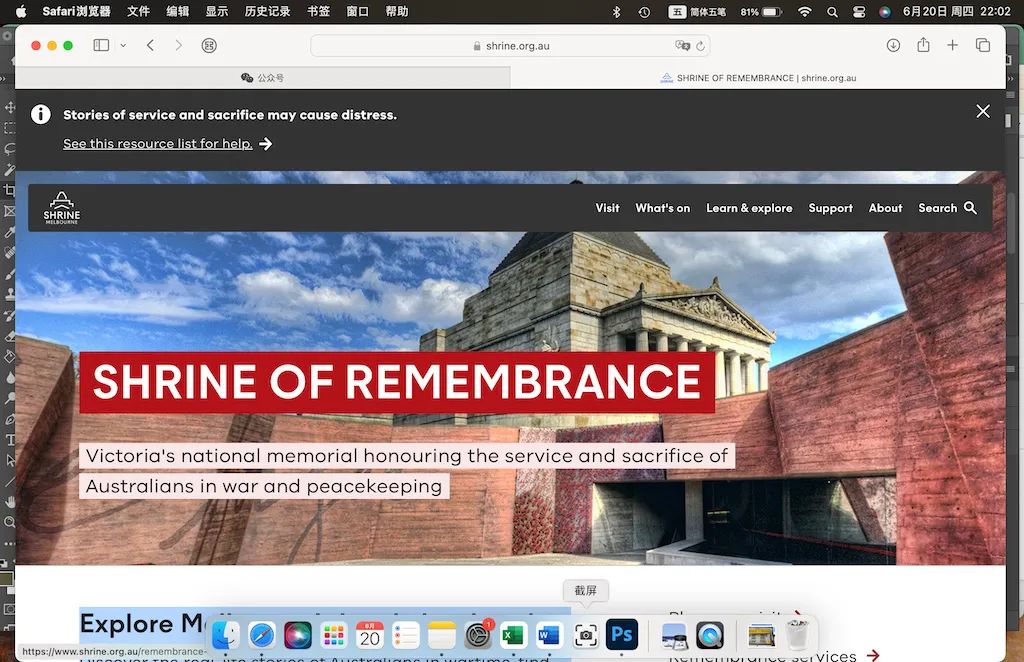Switch to Photoshop from the Dock
Image resolution: width=1024 pixels, height=662 pixels.
click(622, 635)
